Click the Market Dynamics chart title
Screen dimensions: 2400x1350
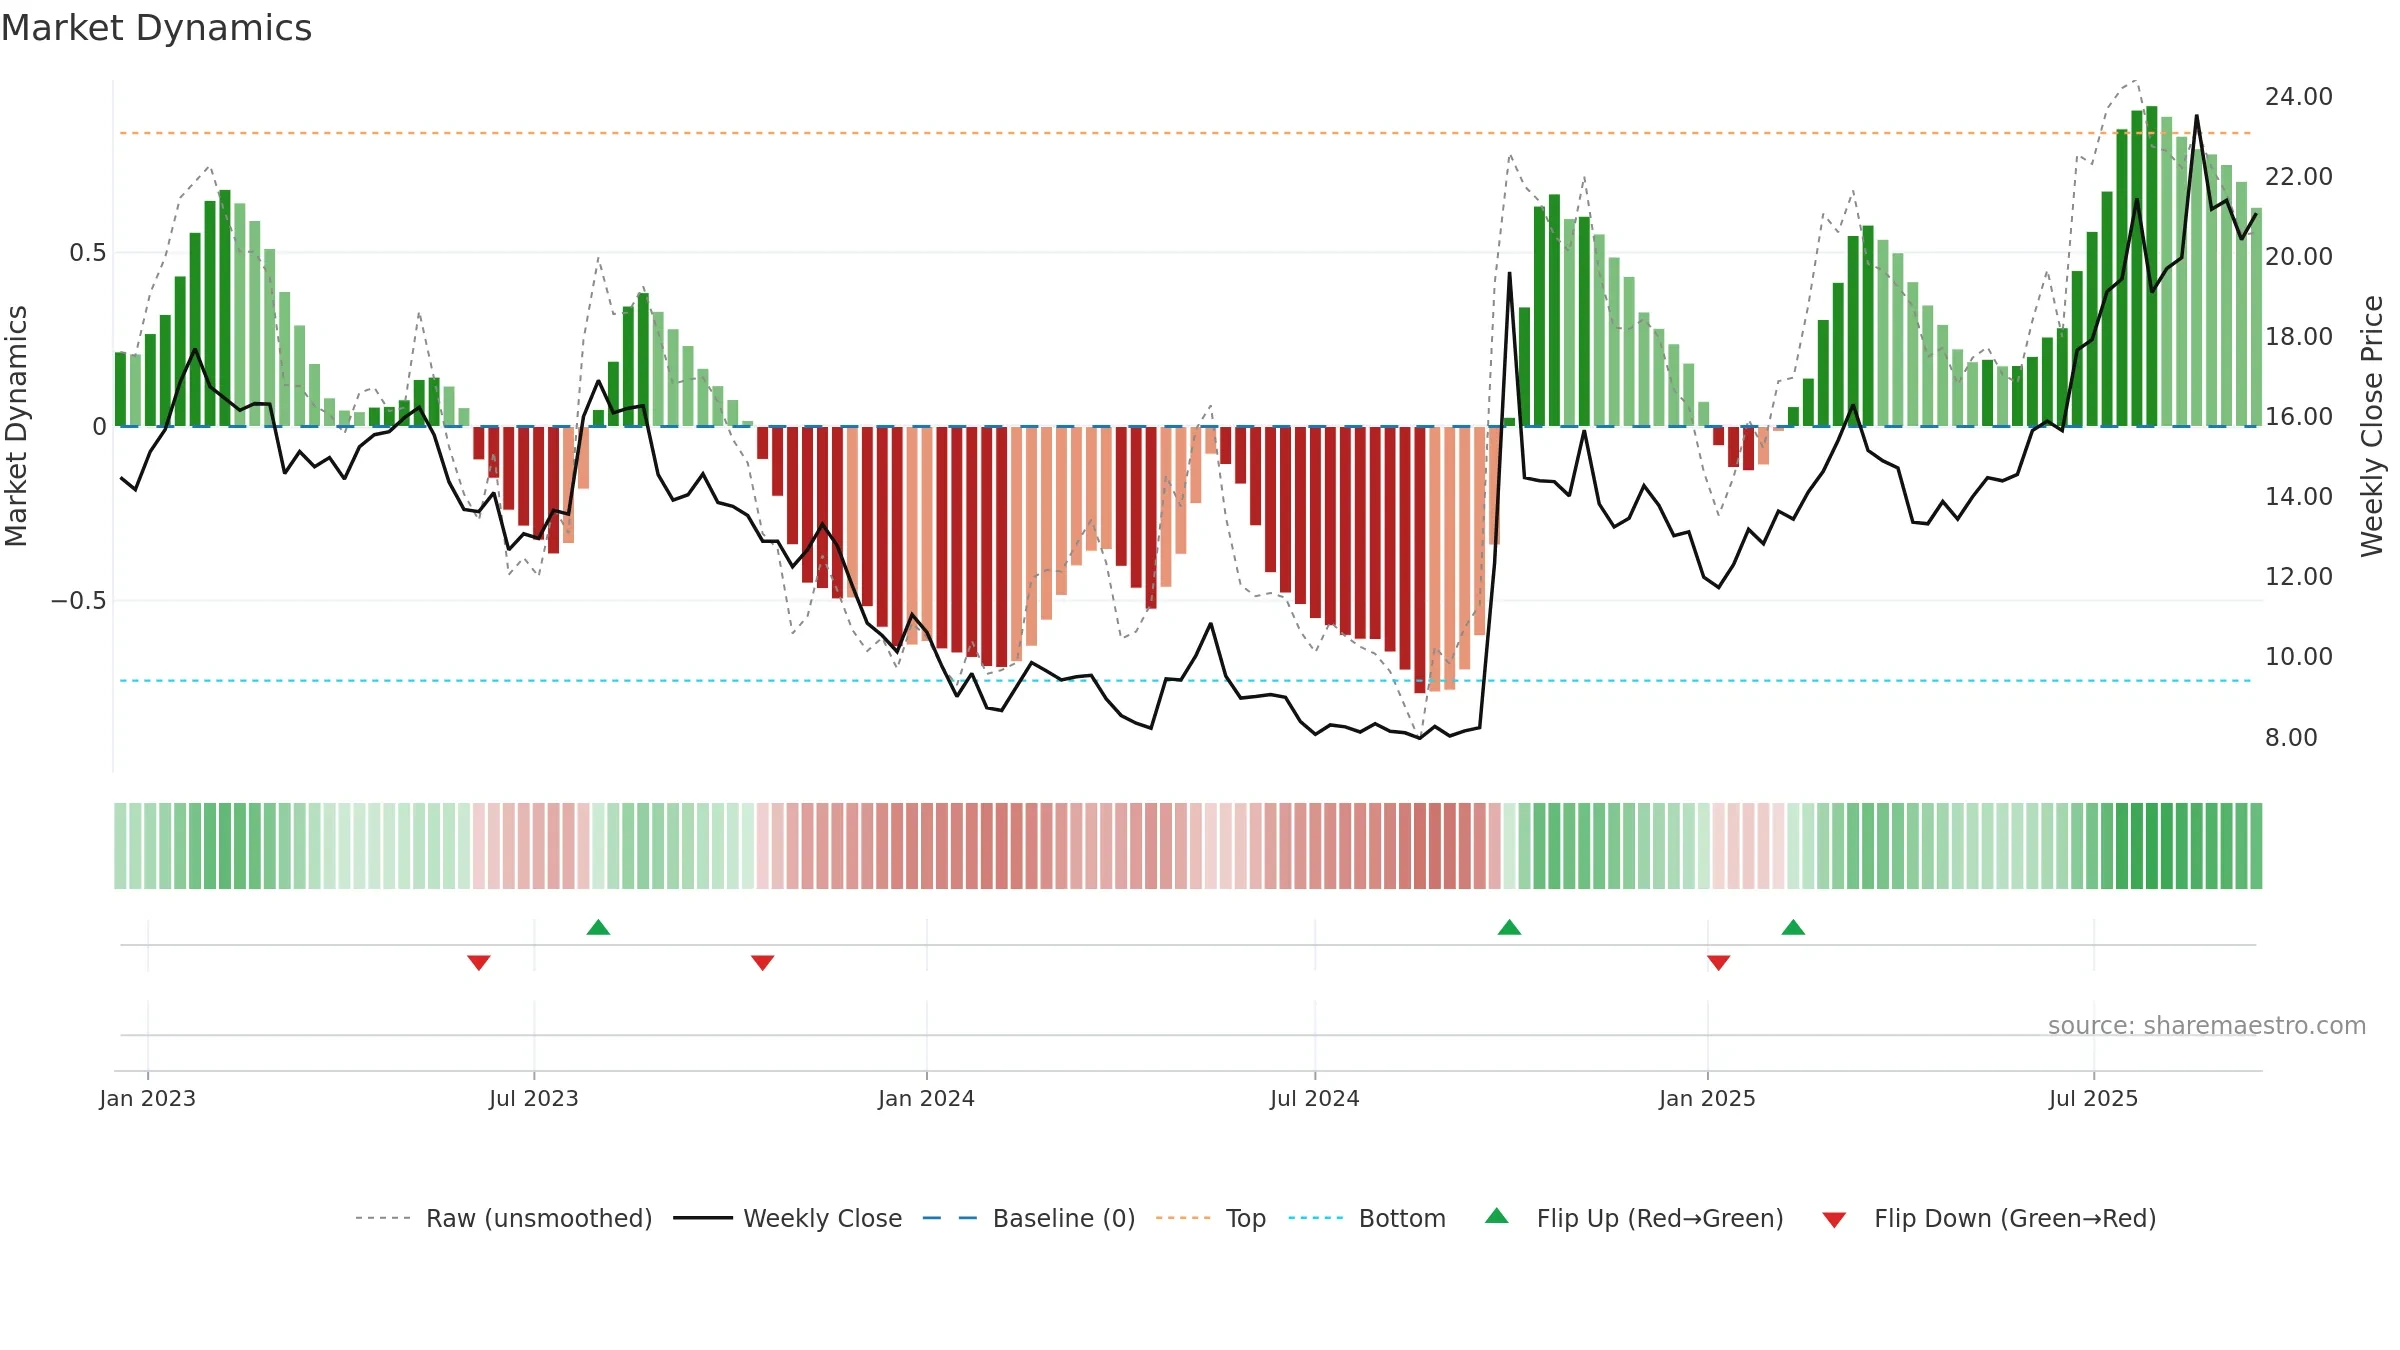click(156, 28)
